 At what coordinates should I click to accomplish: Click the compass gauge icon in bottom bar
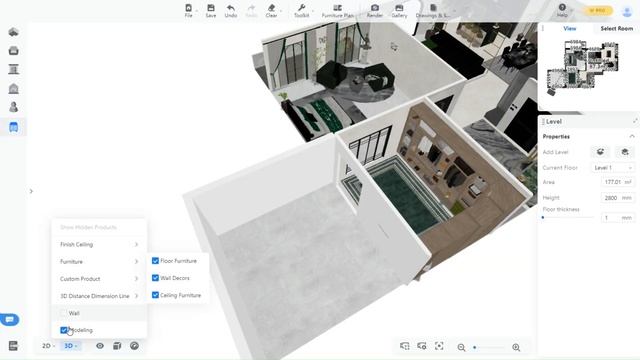[134, 346]
